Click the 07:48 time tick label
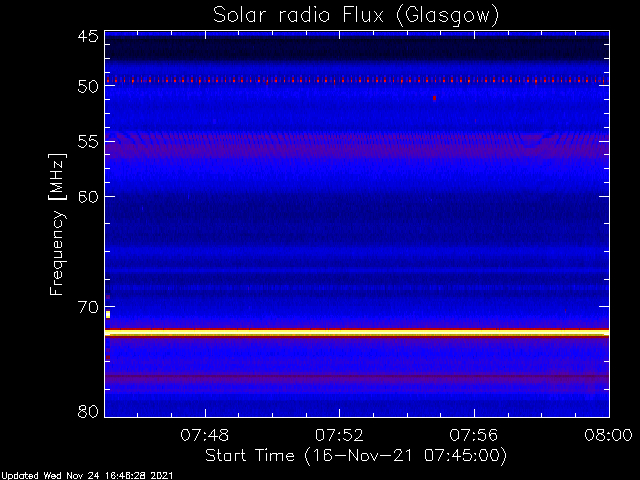This screenshot has height=480, width=640. tap(204, 435)
